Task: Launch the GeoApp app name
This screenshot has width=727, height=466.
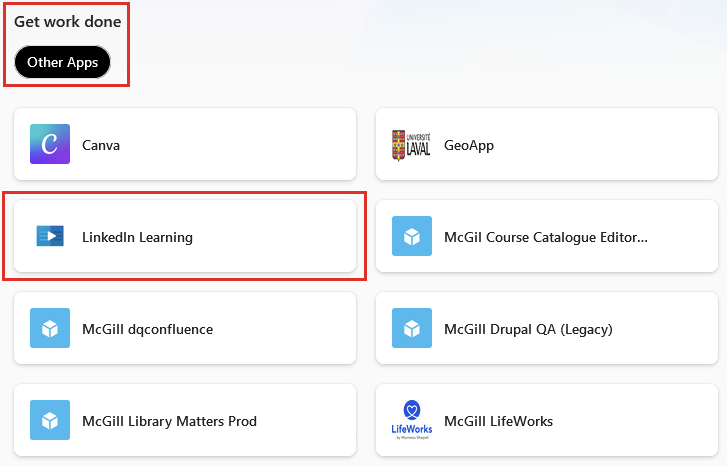Action: pyautogui.click(x=469, y=146)
